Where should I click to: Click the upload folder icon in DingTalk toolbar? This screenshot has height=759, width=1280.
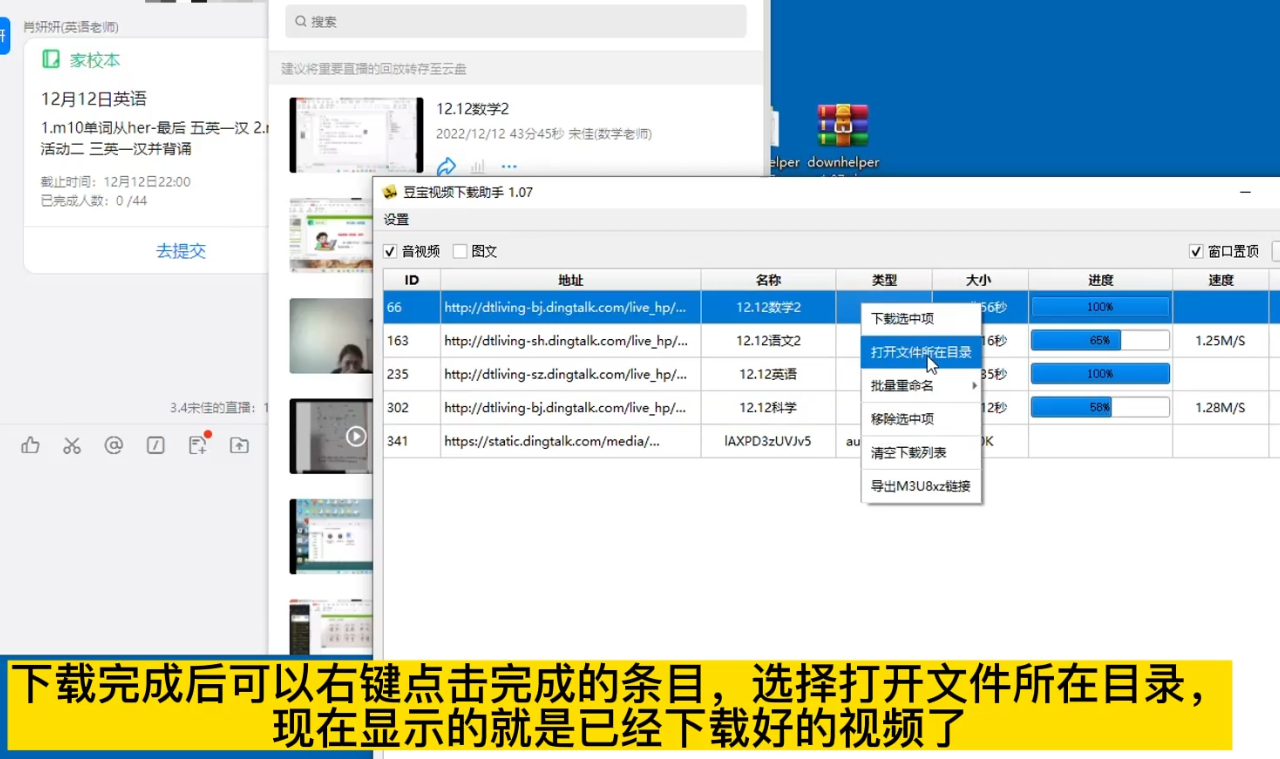click(240, 446)
